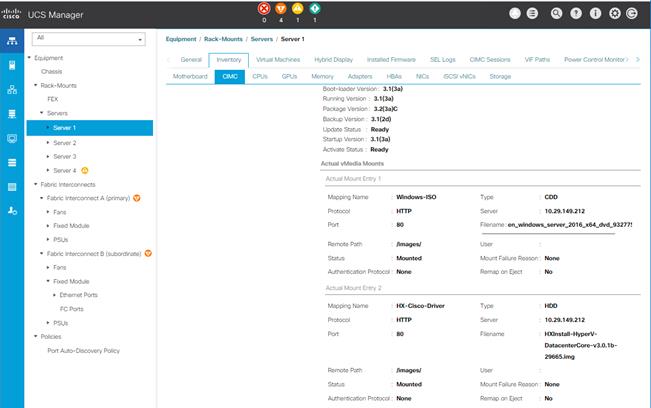Collapse the Rack-Mounts tree node
651x408 pixels.
coord(36,86)
